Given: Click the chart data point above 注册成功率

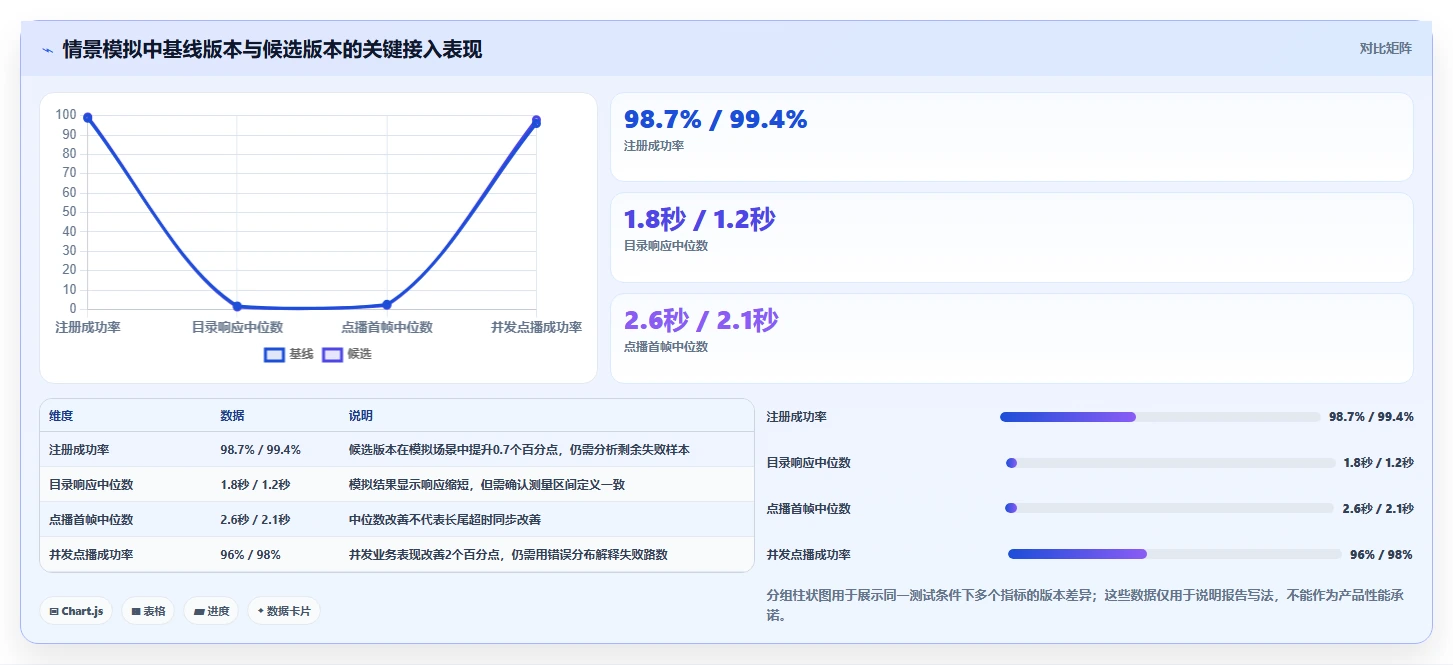Looking at the screenshot, I should tap(88, 118).
